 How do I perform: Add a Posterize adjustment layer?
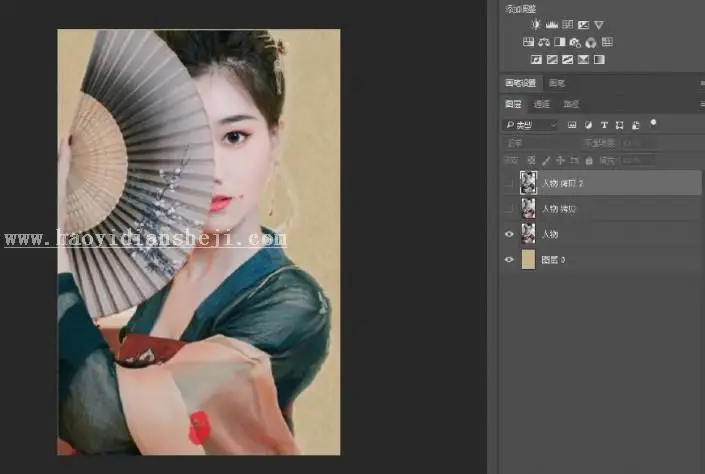click(x=552, y=59)
